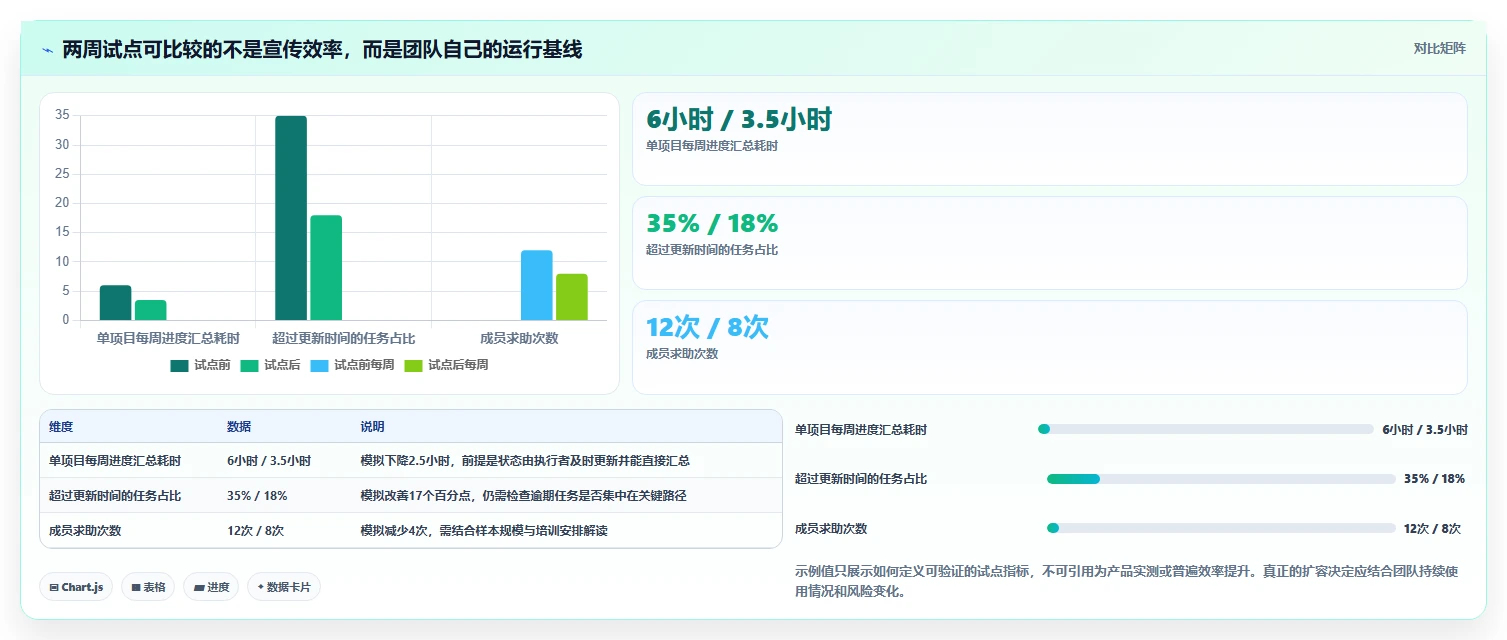Click the note starting 模拟改善17个百分点
Image resolution: width=1507 pixels, height=640 pixels.
[x=523, y=496]
